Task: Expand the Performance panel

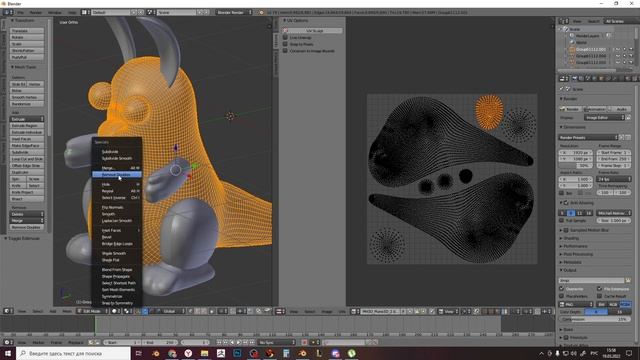Action: [561, 246]
